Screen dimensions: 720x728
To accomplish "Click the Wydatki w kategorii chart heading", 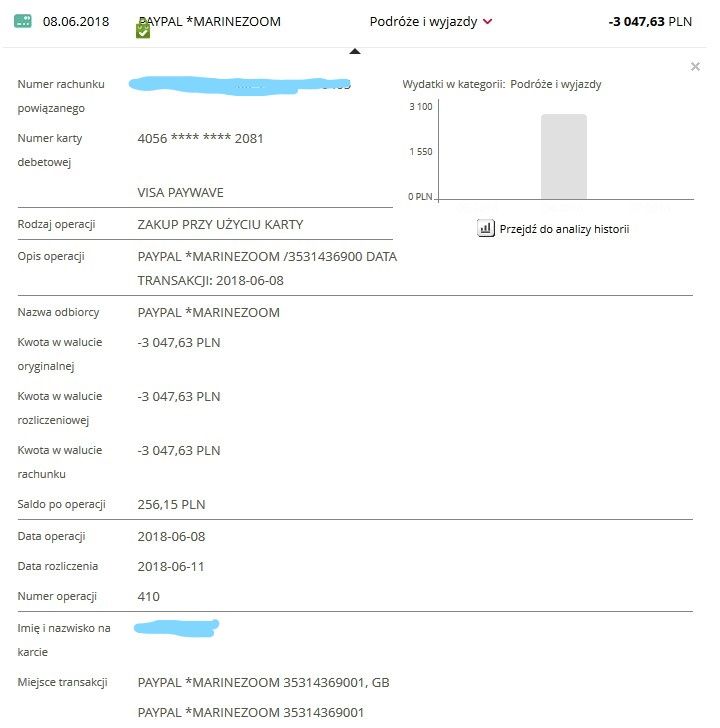I will (502, 85).
